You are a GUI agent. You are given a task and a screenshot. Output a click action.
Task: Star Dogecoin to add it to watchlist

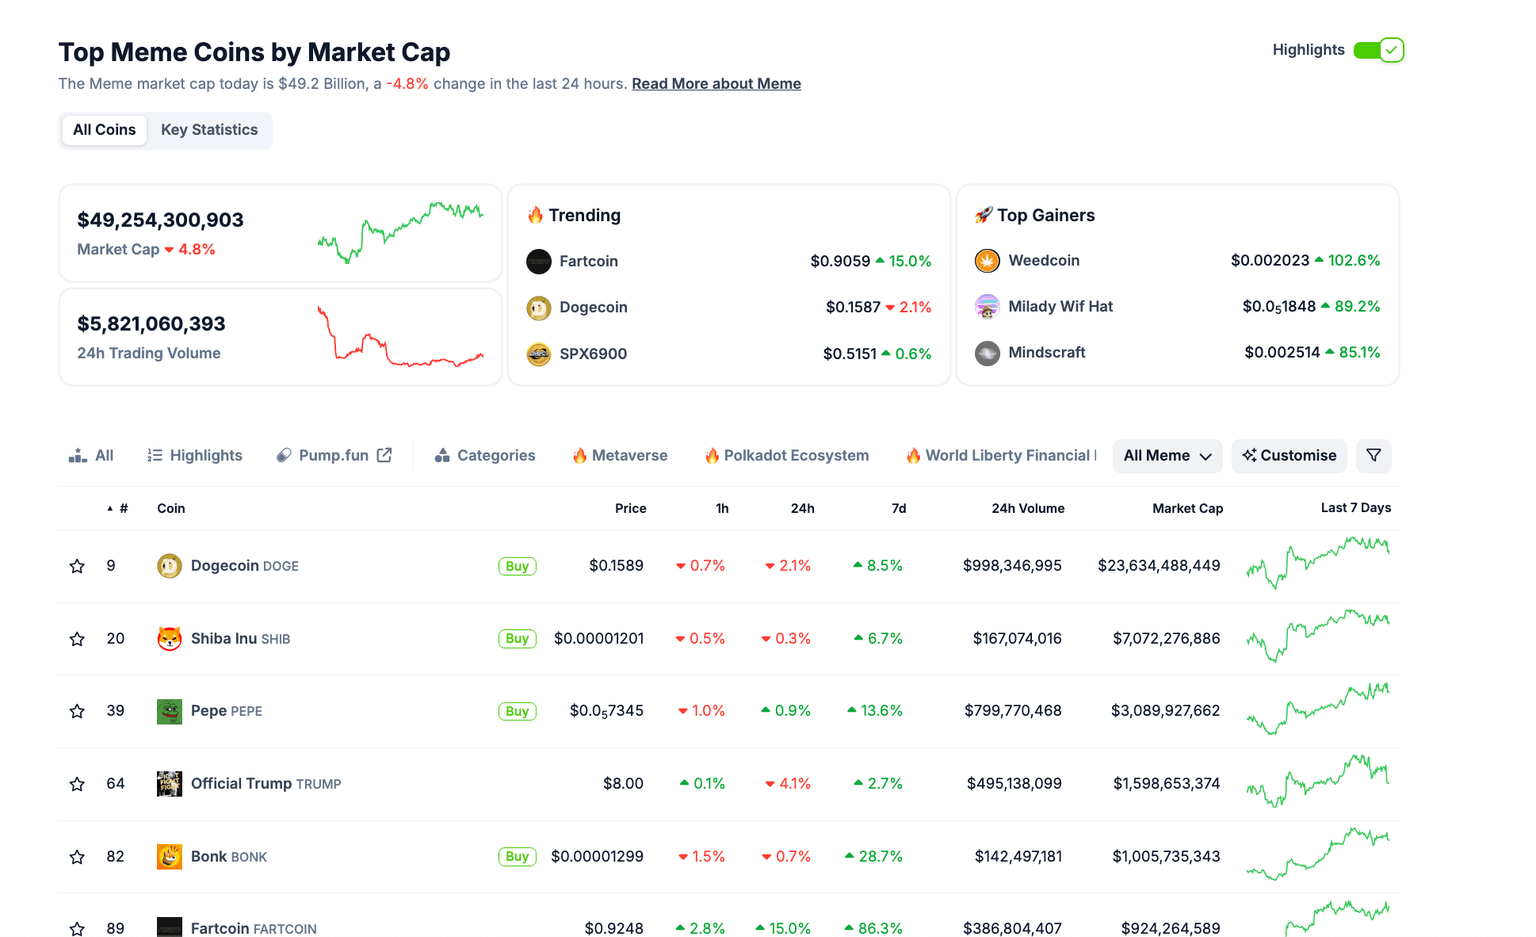point(77,565)
